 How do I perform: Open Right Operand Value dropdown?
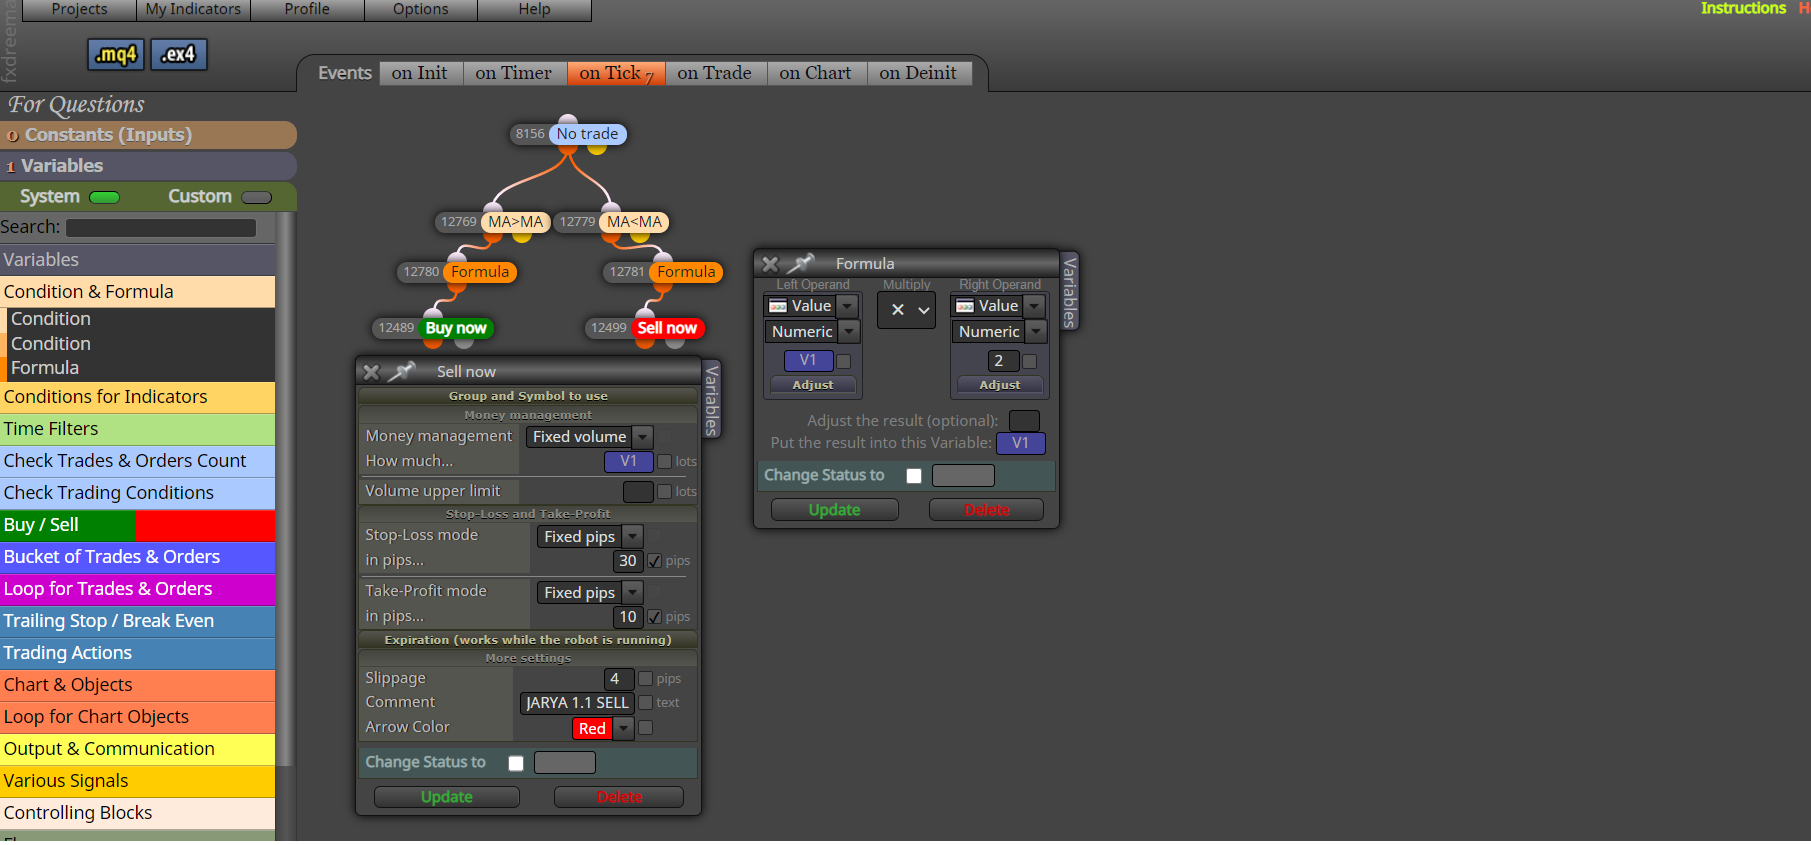1033,306
